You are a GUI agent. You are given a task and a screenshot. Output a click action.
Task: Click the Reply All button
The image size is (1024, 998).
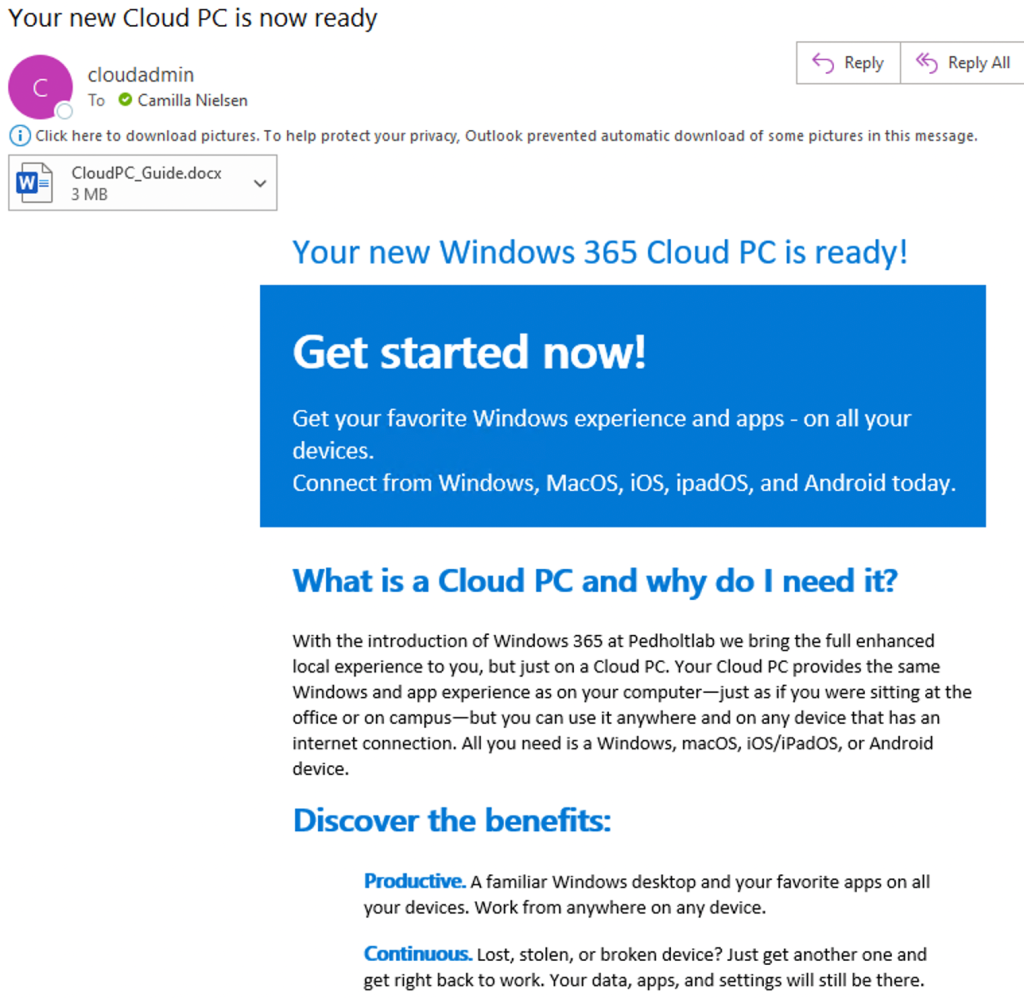[963, 63]
